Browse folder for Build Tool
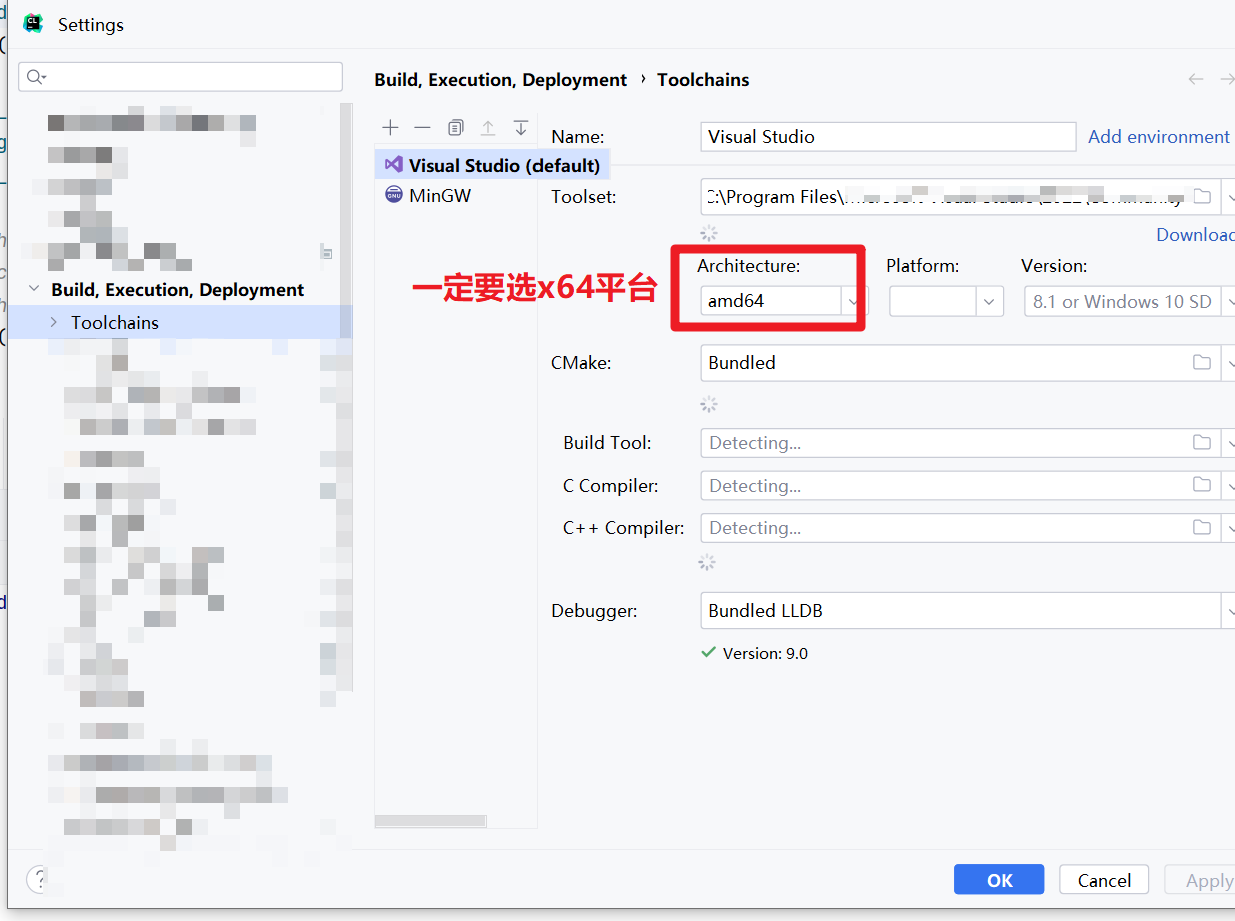This screenshot has height=921, width=1235. (x=1202, y=442)
